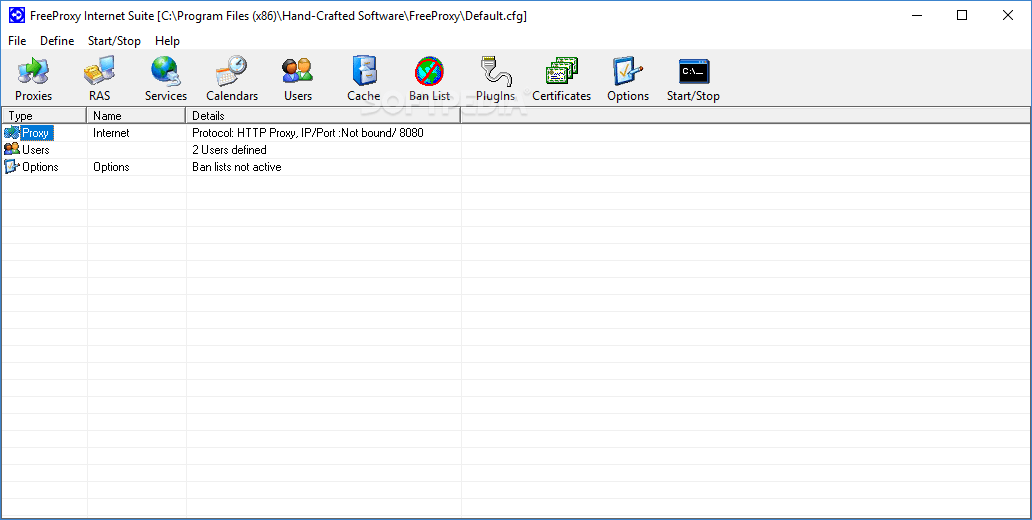Open the Options toolbar icon
Image resolution: width=1032 pixels, height=520 pixels.
(627, 71)
